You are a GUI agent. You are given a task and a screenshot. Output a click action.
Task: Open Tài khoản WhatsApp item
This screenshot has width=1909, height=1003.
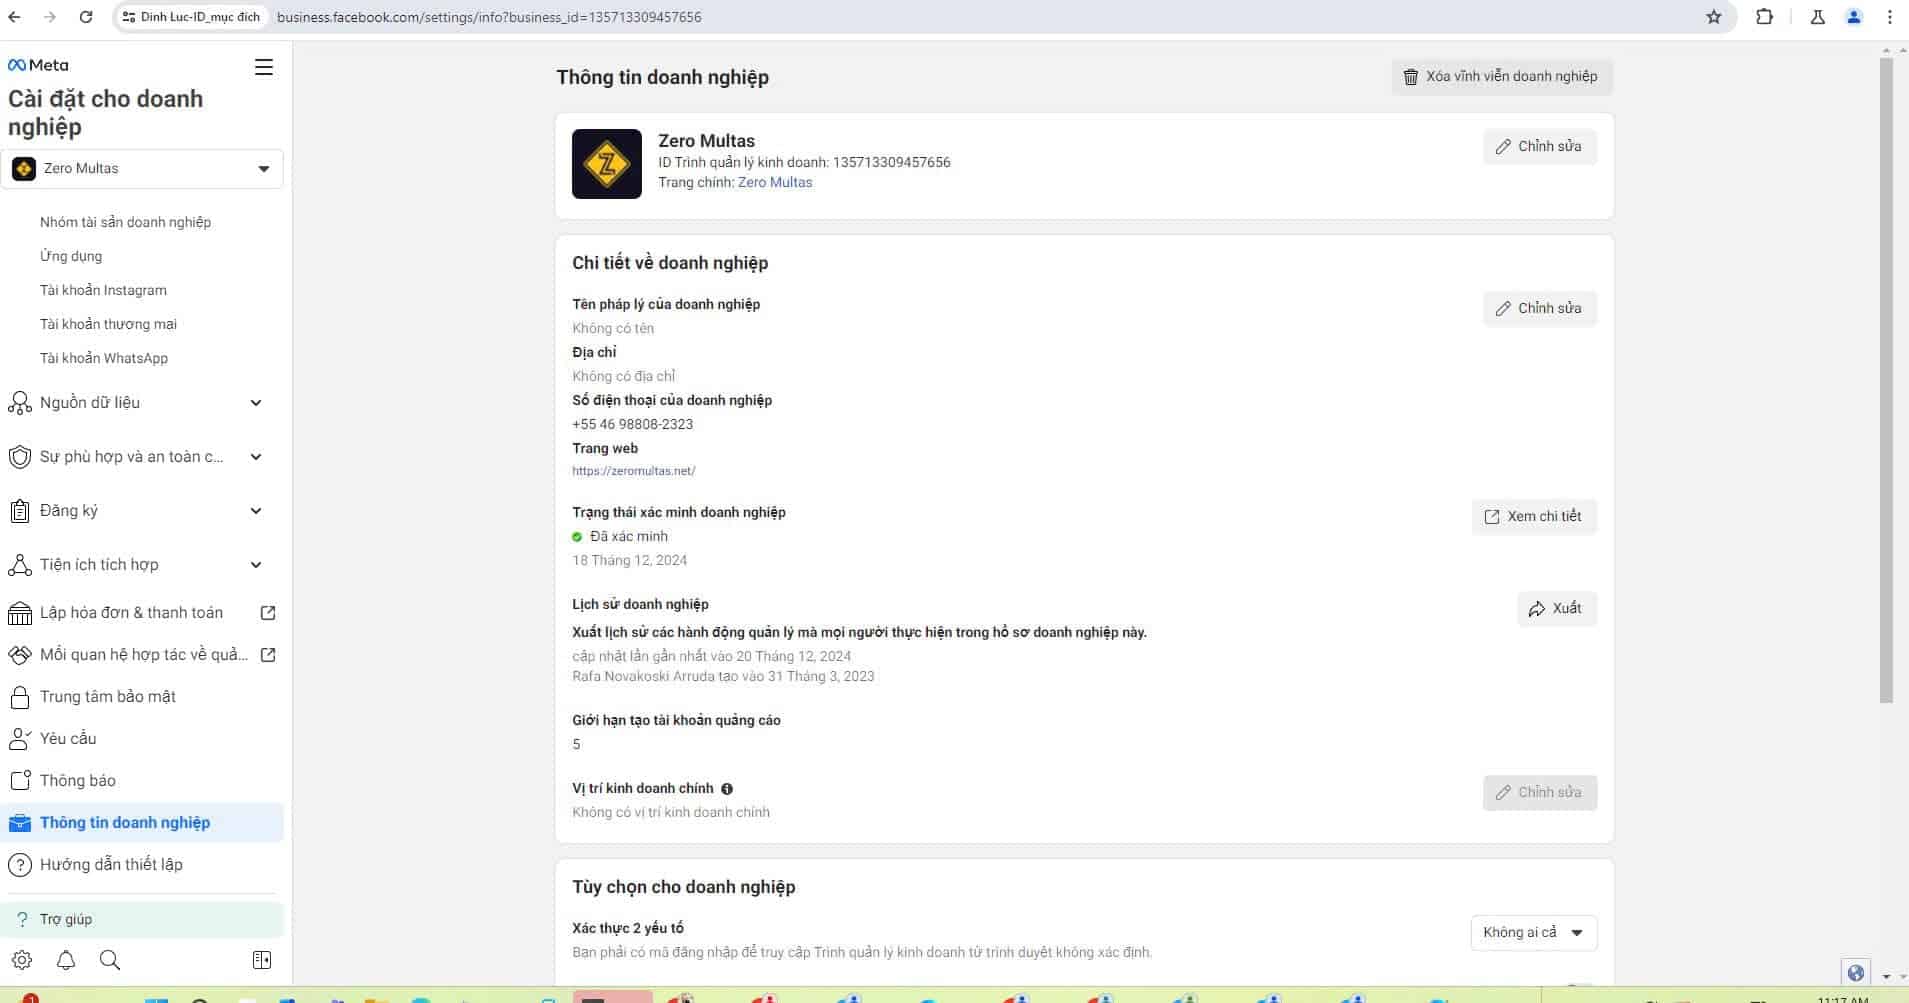[x=104, y=358]
